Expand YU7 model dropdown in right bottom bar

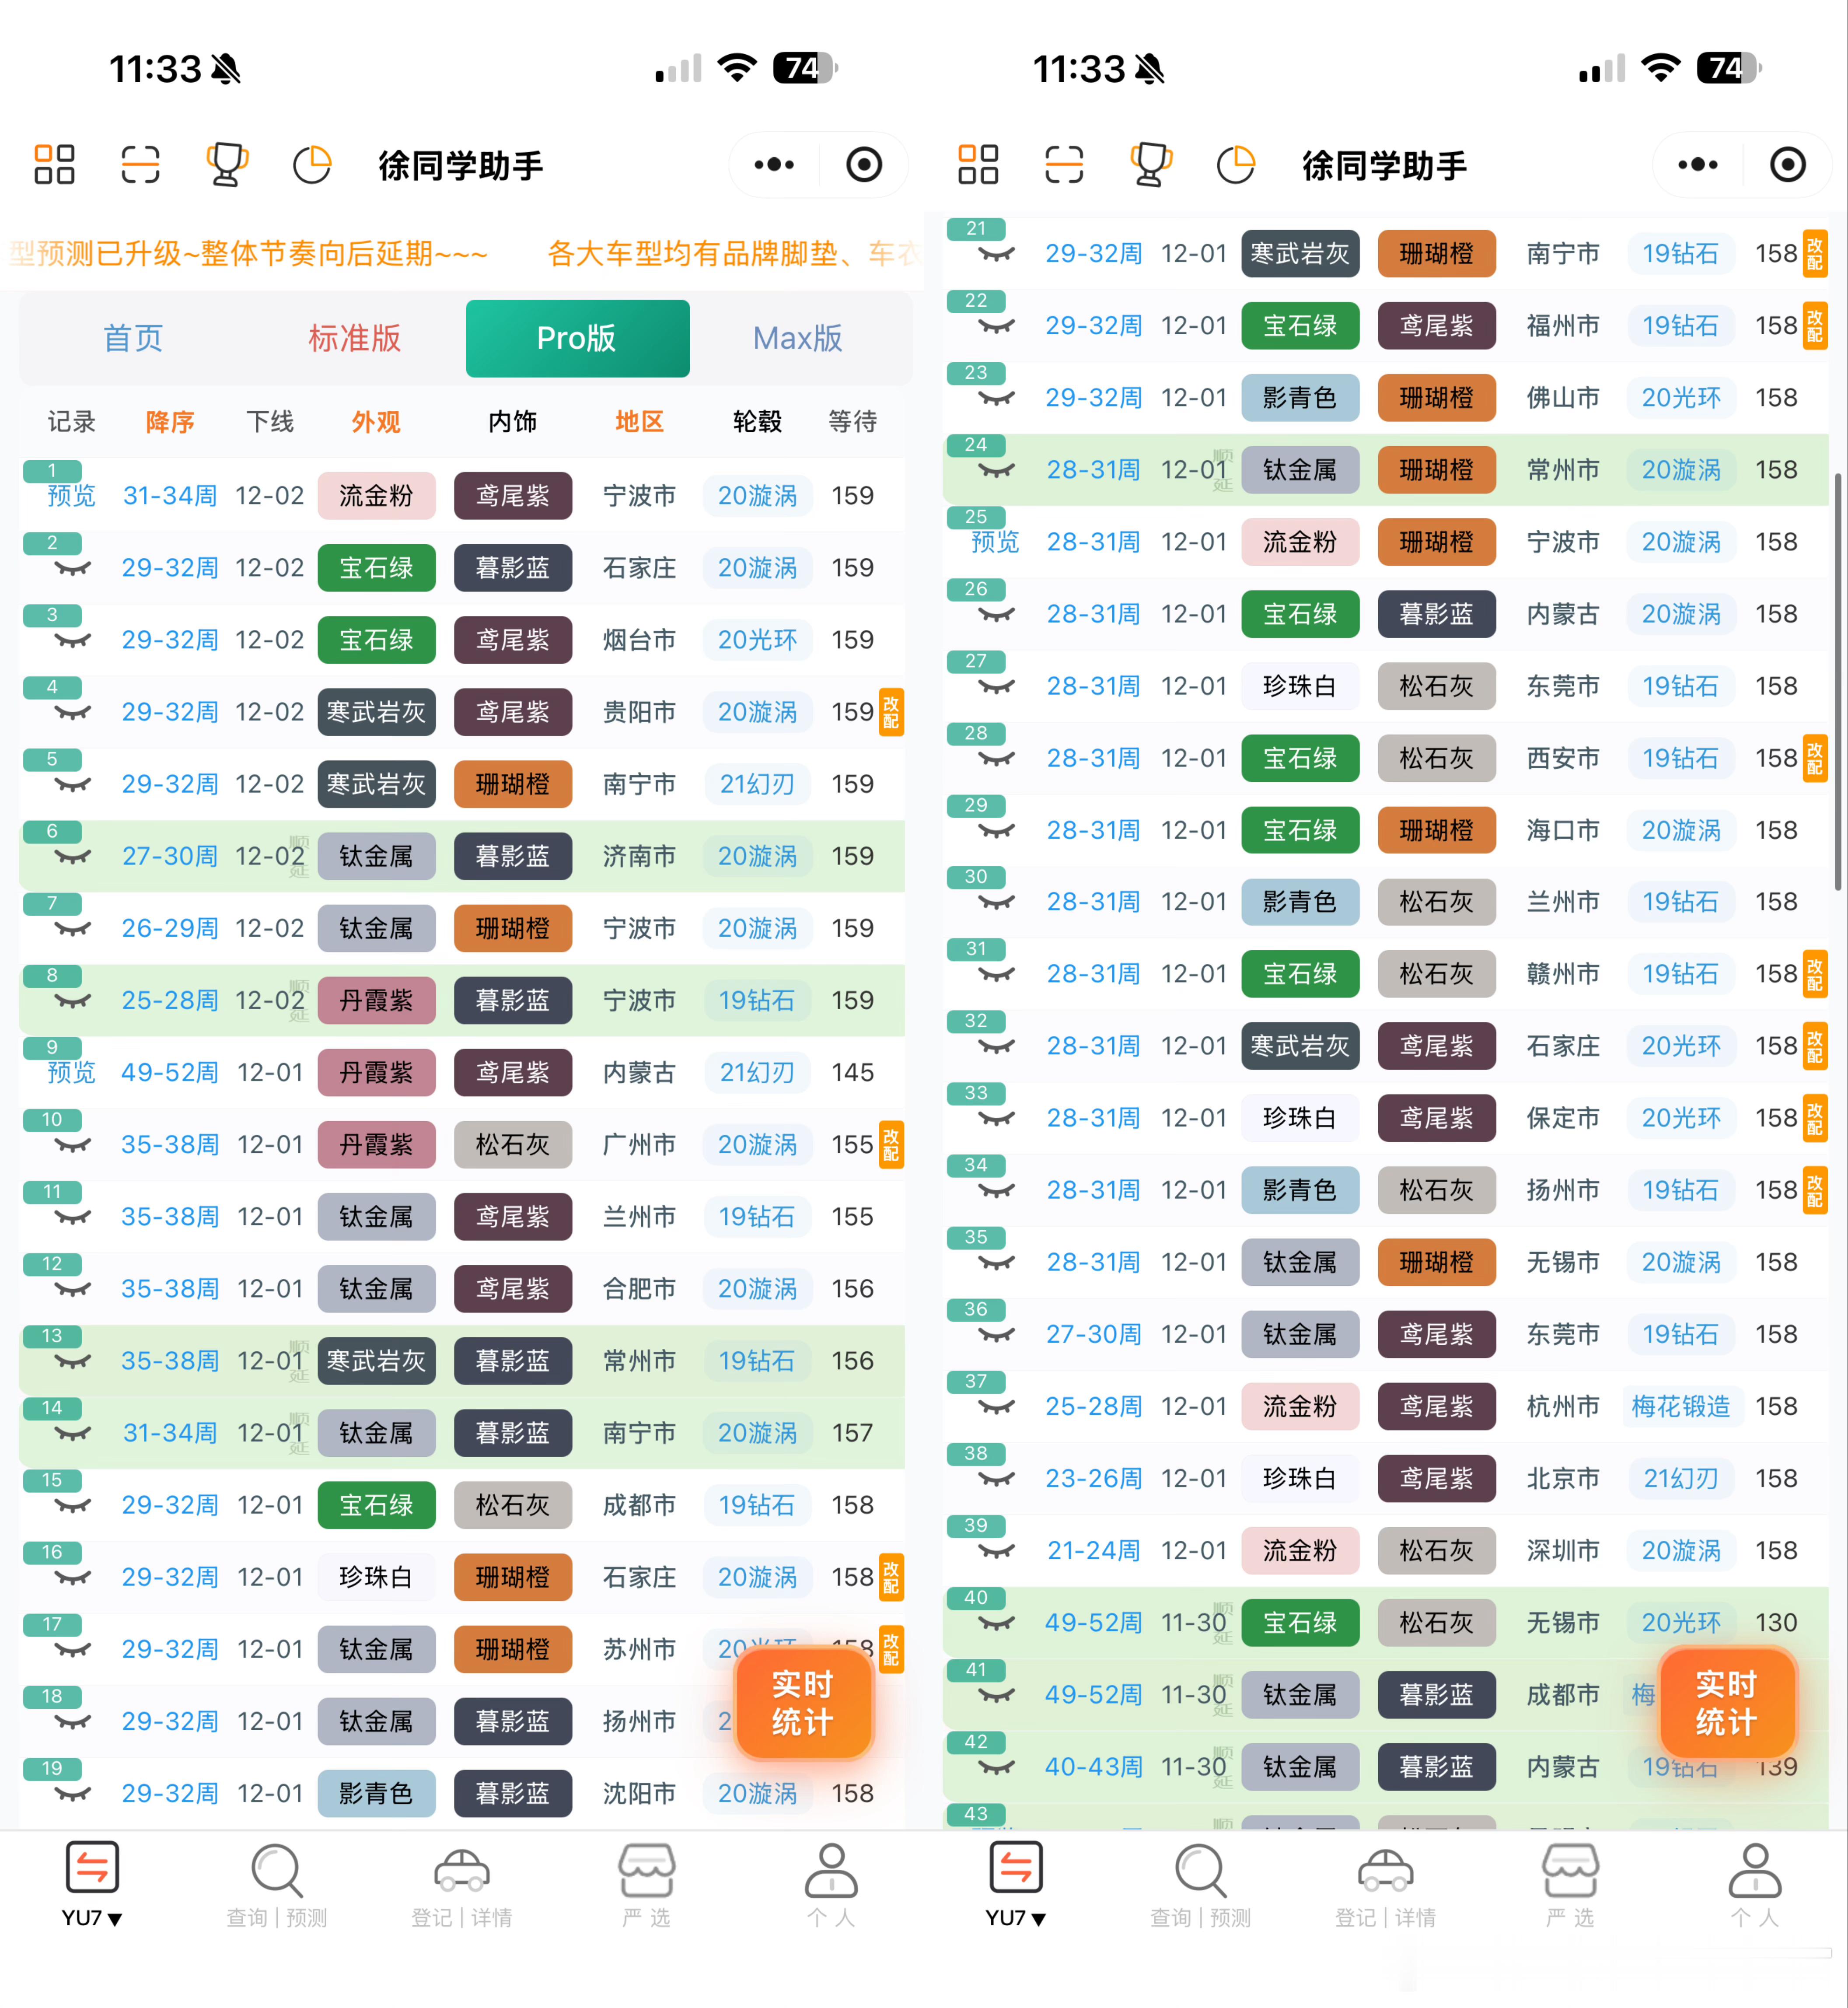point(1016,1917)
